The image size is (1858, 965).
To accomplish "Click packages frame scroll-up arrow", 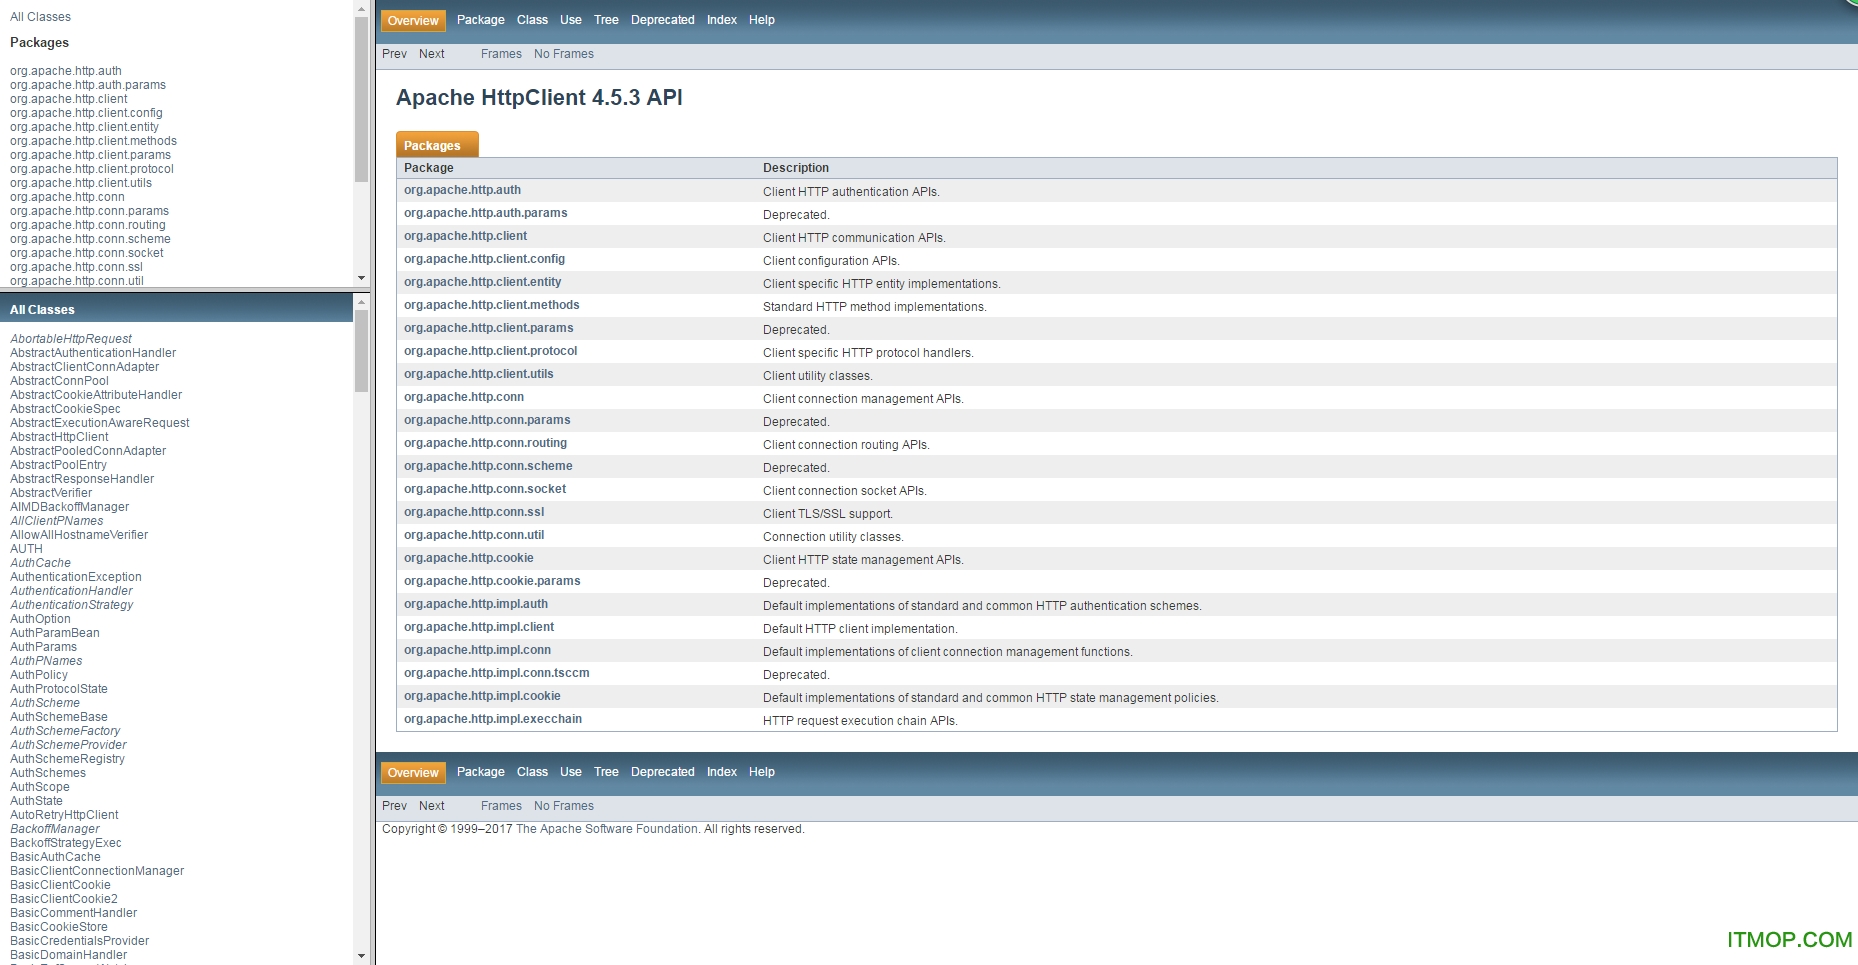I will click(361, 8).
